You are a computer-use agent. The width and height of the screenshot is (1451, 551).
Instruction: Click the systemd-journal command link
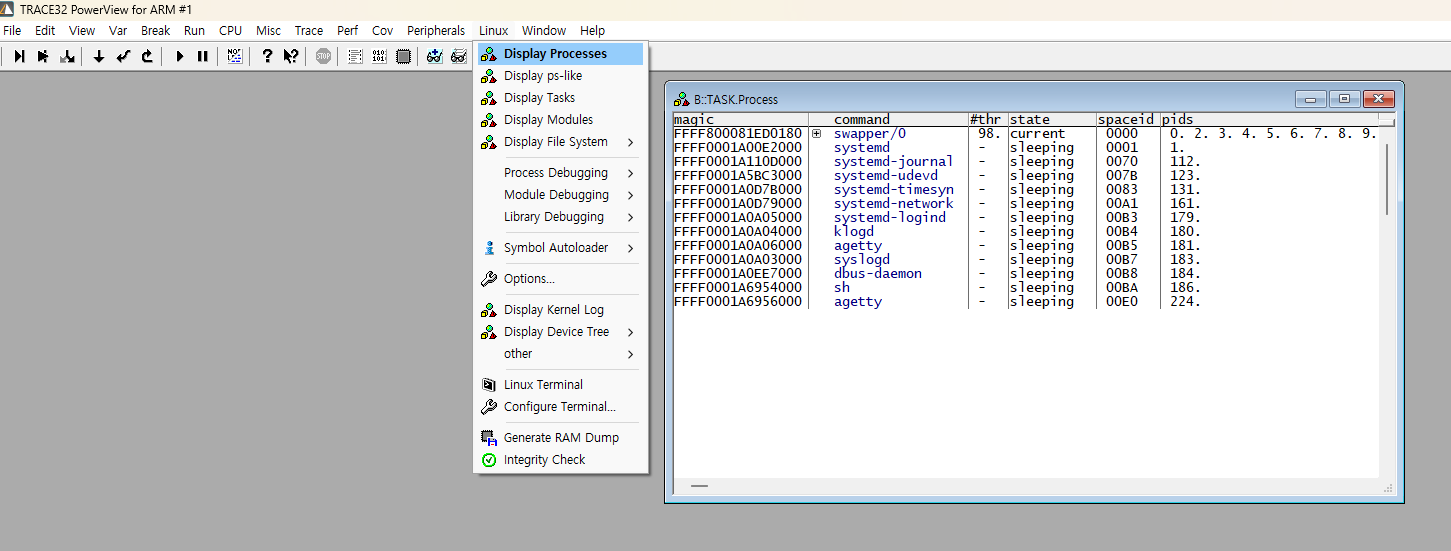pos(893,161)
